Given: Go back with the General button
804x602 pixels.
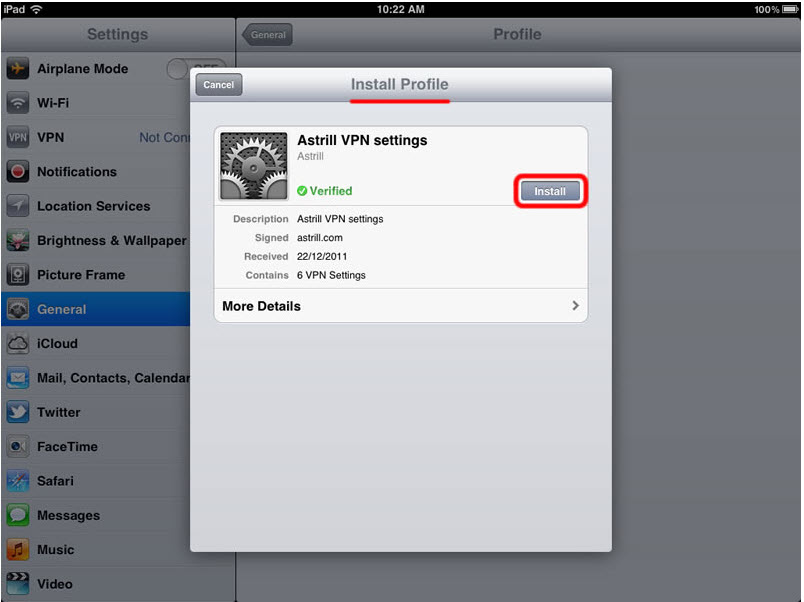Looking at the screenshot, I should (268, 35).
